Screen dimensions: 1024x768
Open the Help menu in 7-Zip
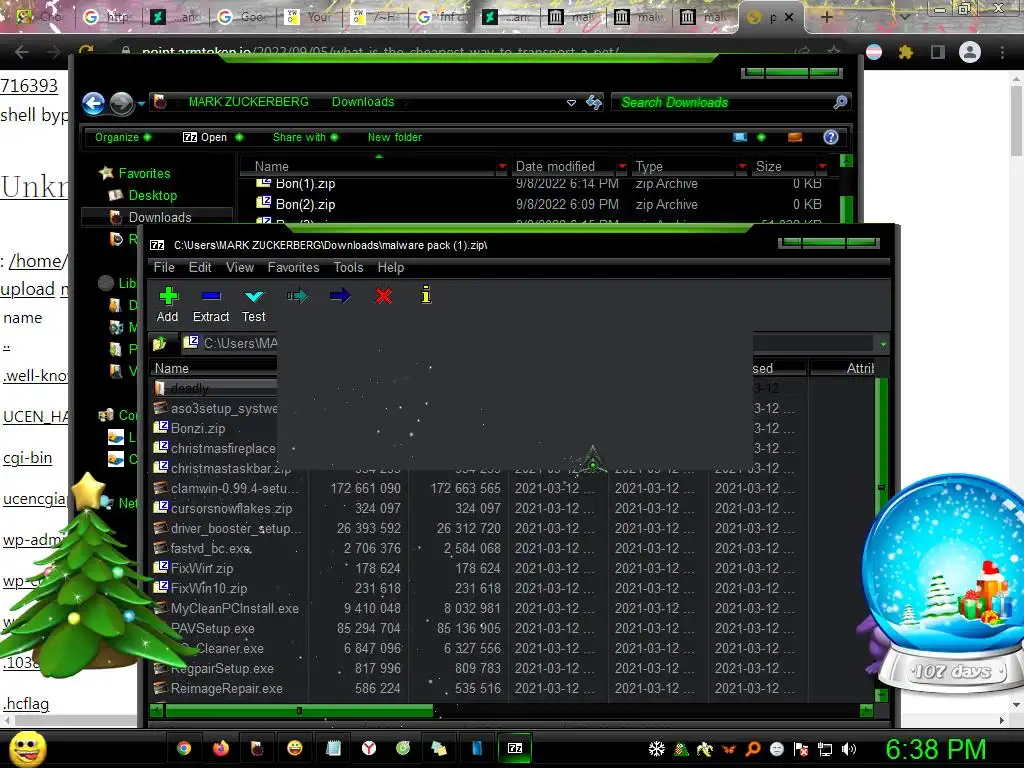[391, 268]
